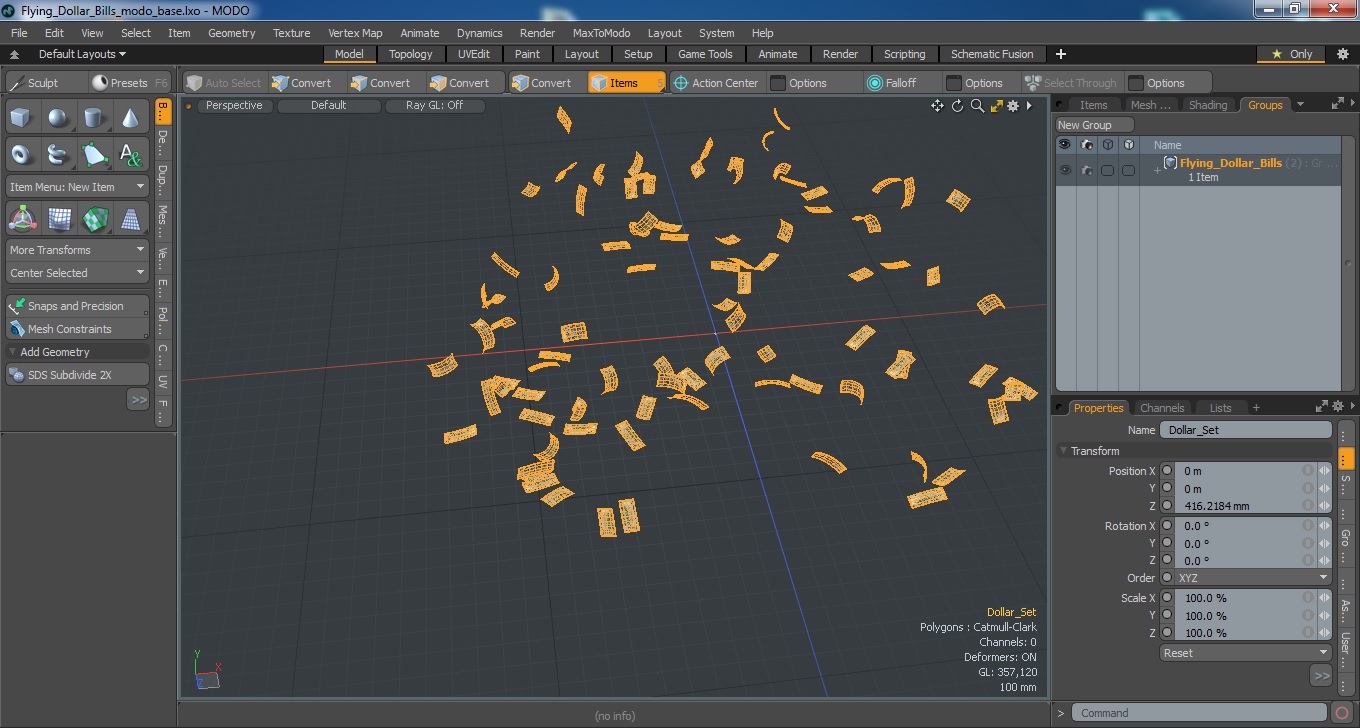Open More Transforms dropdown
1360x728 pixels.
click(77, 250)
